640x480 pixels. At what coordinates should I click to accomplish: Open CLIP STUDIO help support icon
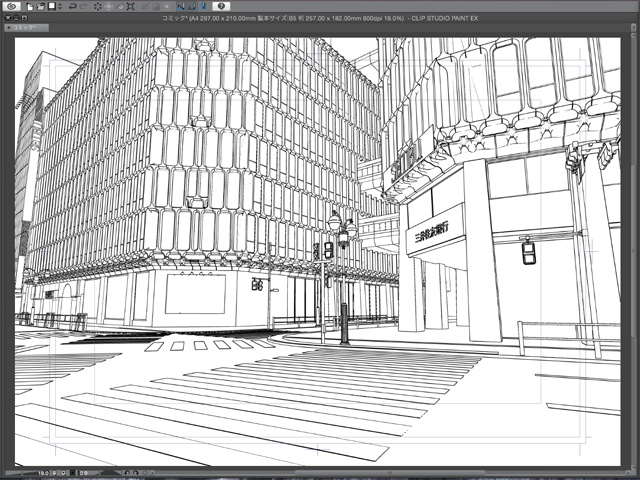click(x=221, y=7)
